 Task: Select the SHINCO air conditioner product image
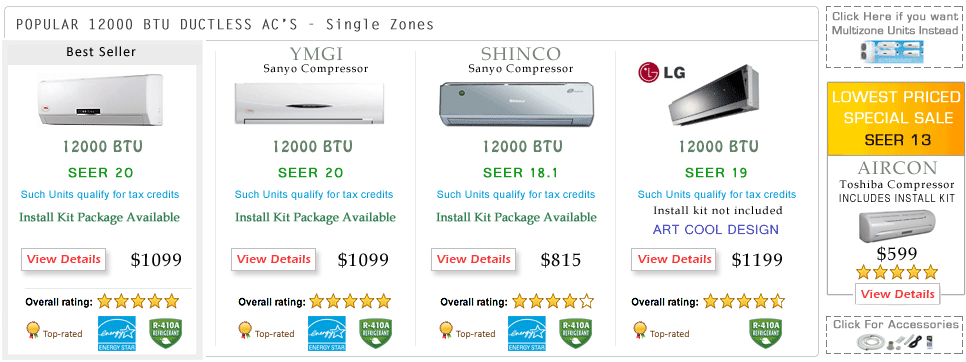point(515,104)
